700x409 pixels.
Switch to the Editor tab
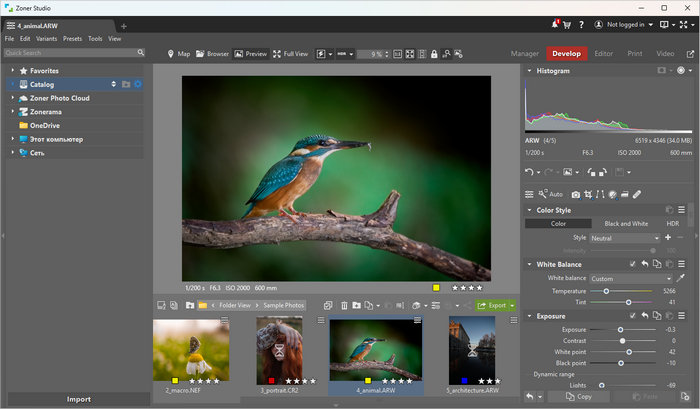603,53
